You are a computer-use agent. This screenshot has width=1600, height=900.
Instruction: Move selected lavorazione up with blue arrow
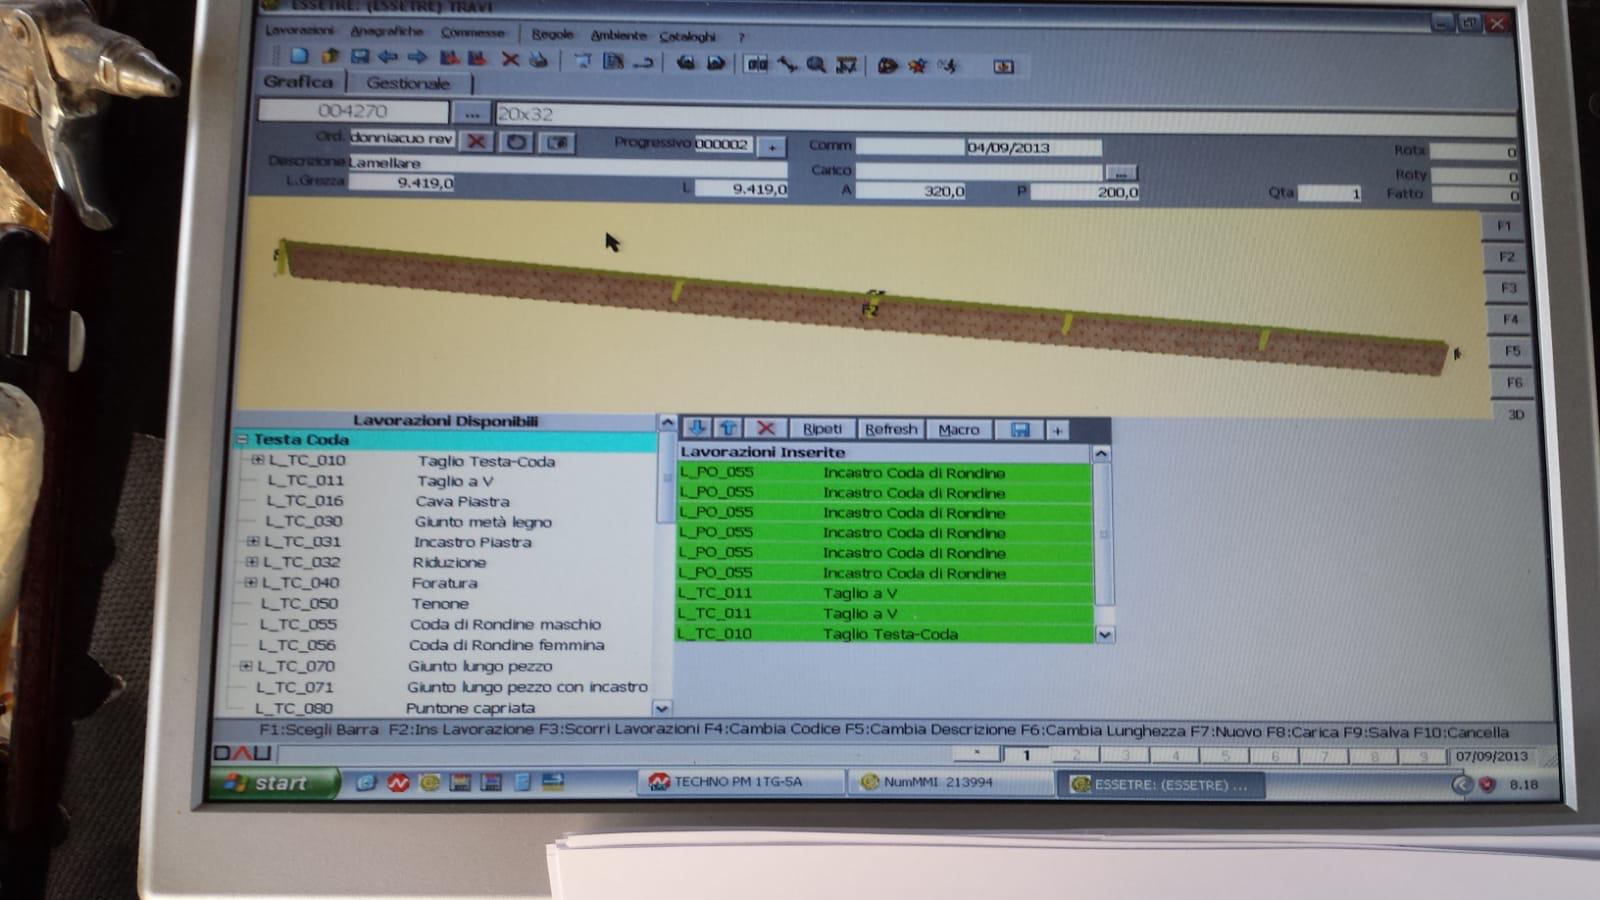[728, 428]
